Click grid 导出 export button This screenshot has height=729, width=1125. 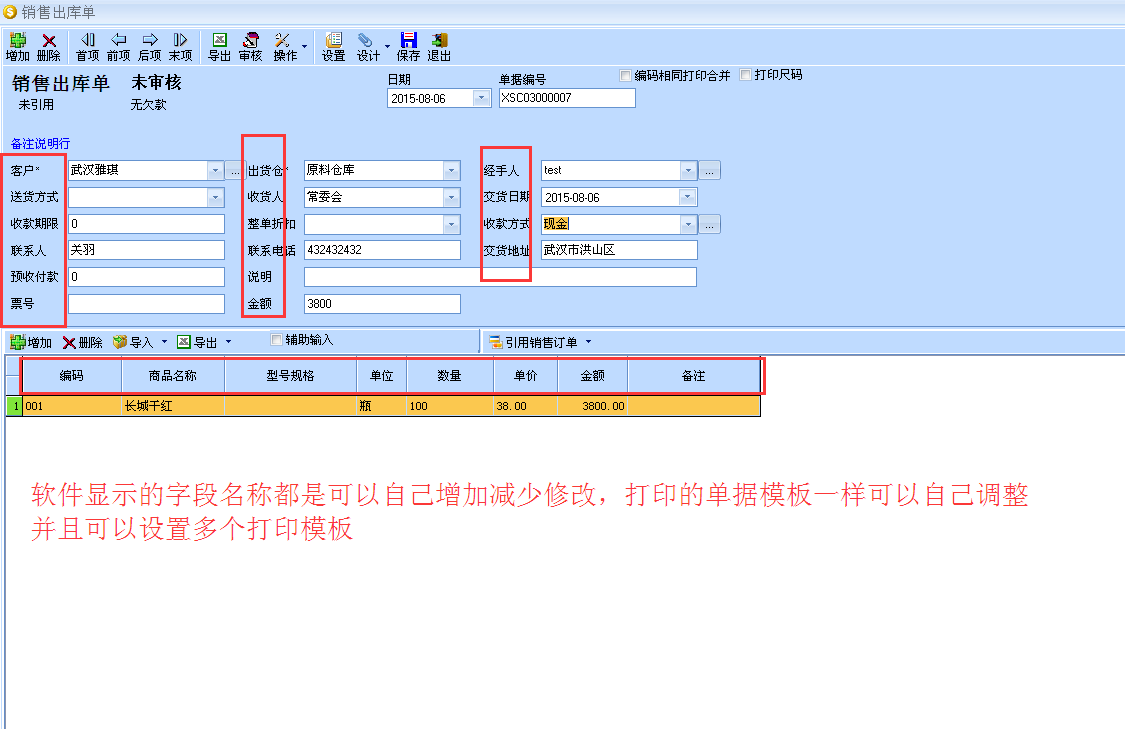coord(197,342)
